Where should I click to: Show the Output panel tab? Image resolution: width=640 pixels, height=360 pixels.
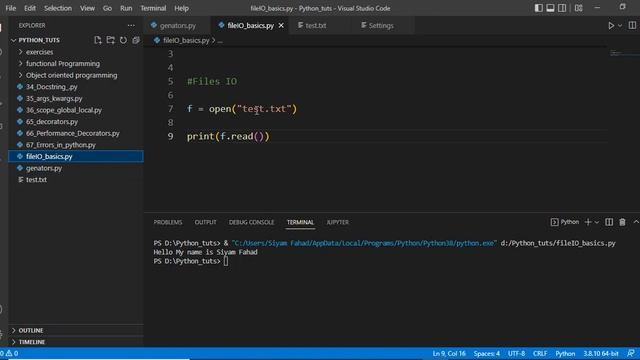[205, 222]
